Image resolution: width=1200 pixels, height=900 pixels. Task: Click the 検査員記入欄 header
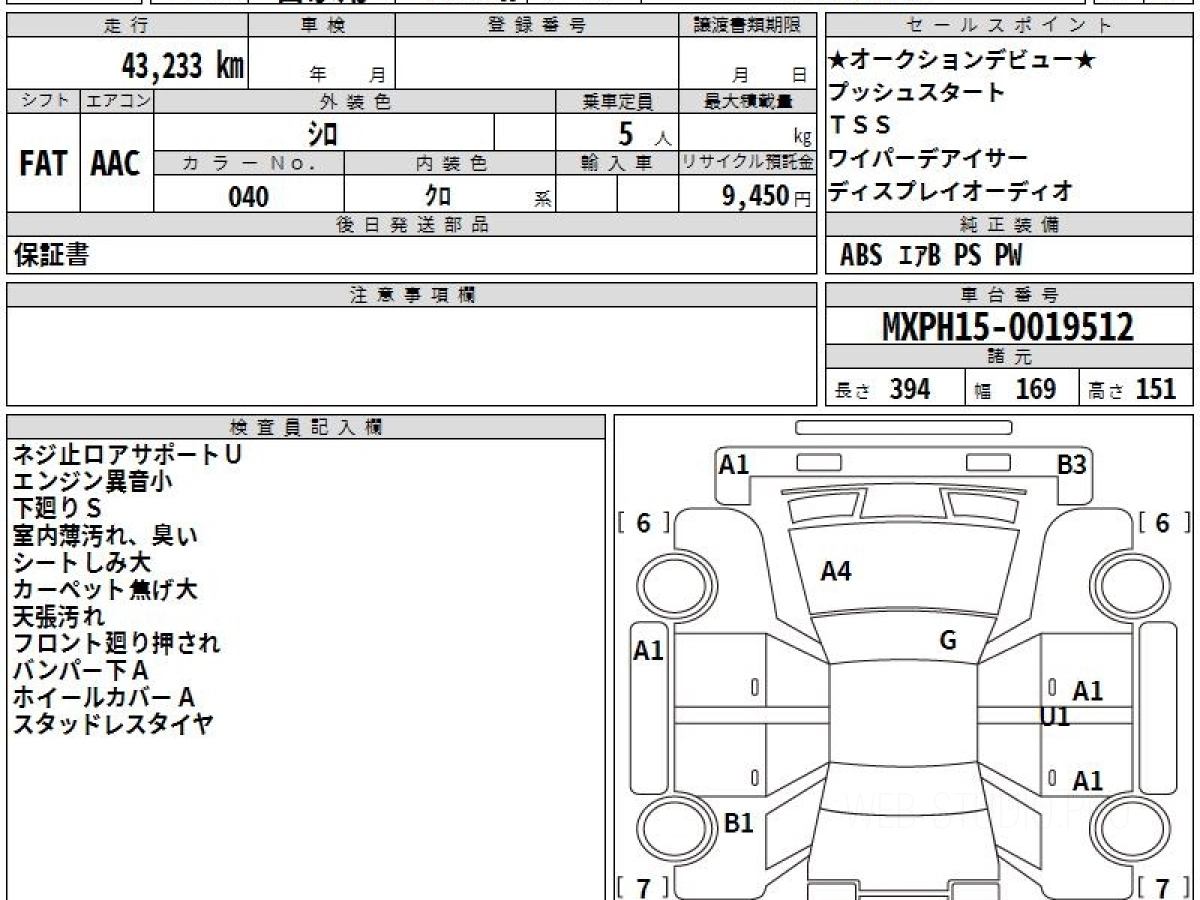306,426
